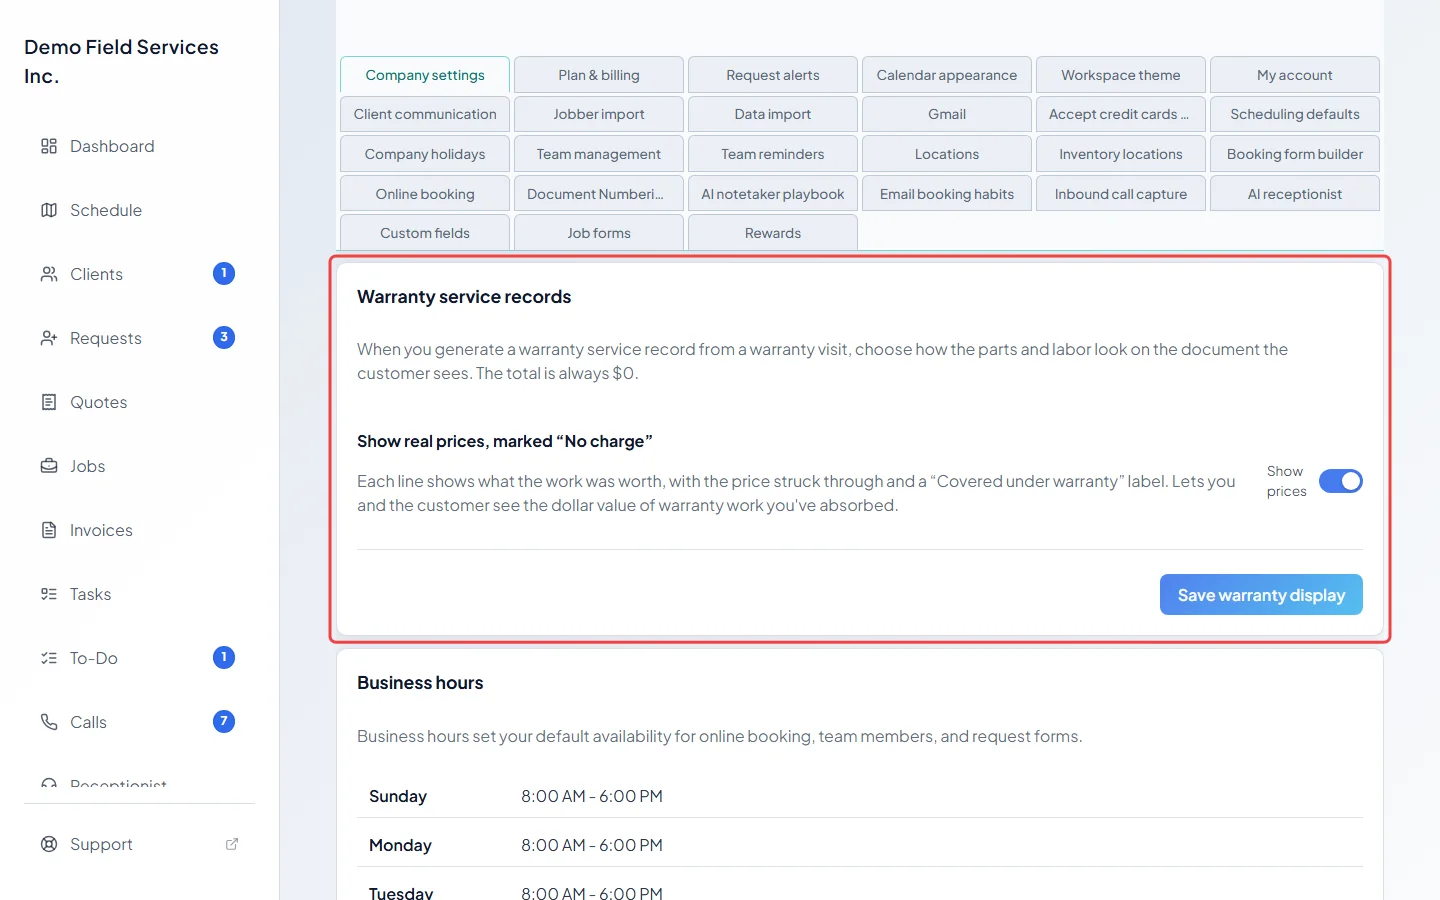Switch to the Gmail tab
Image resolution: width=1440 pixels, height=900 pixels.
[947, 114]
